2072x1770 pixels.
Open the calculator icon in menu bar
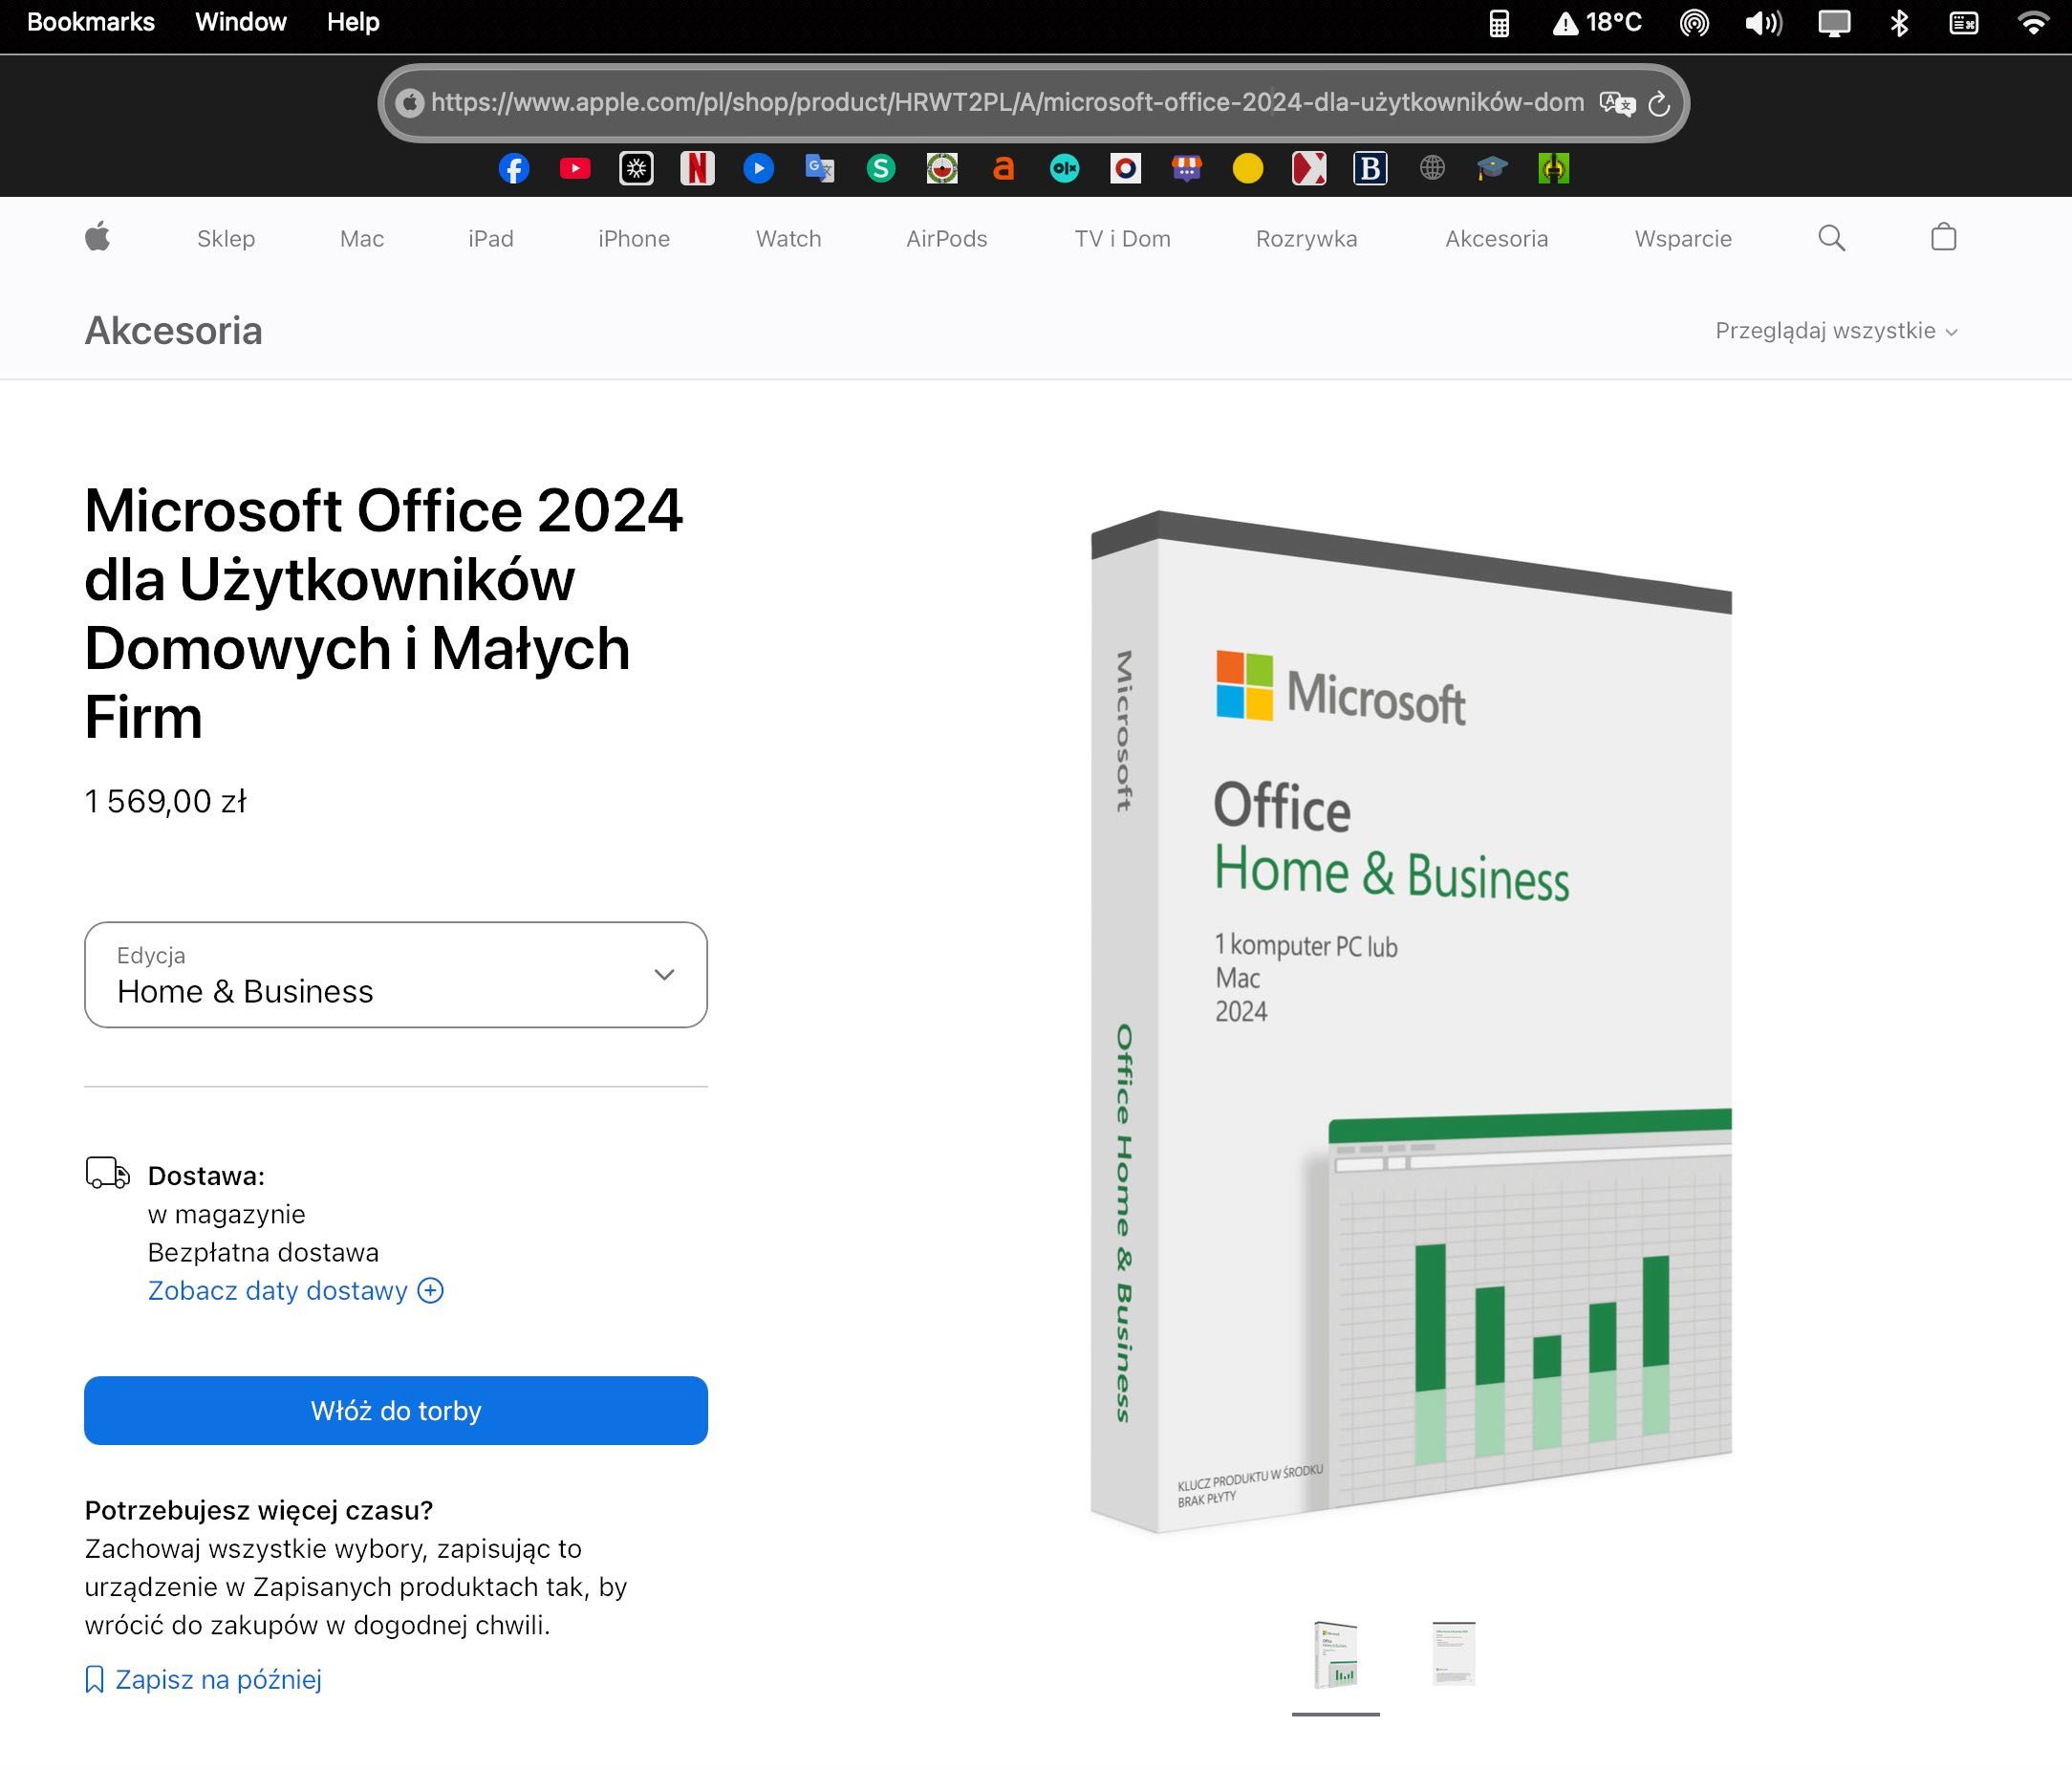(1498, 23)
